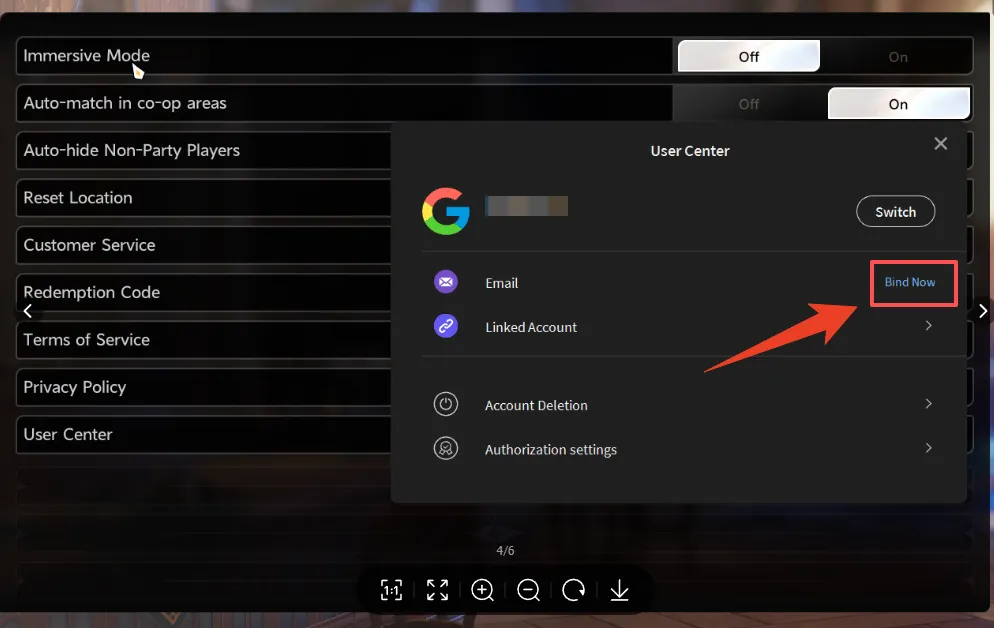Go to previous image with left arrow
The height and width of the screenshot is (628, 994).
(28, 311)
